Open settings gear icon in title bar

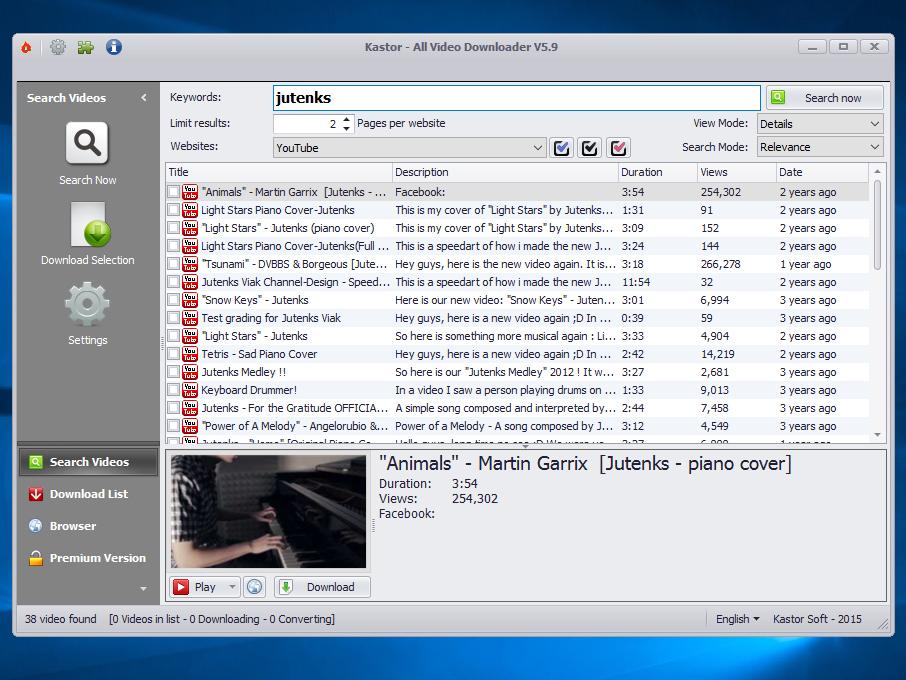[x=58, y=47]
